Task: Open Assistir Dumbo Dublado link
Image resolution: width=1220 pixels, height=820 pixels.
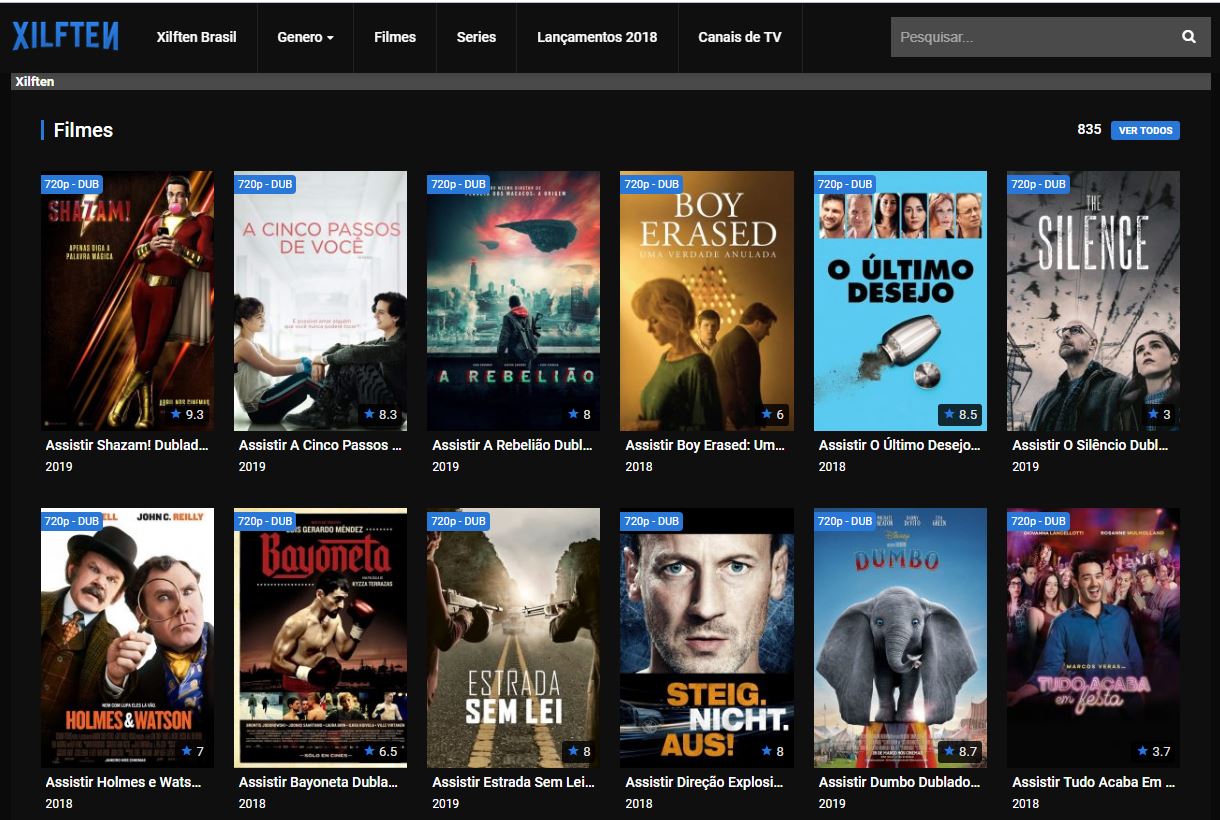Action: tap(898, 781)
